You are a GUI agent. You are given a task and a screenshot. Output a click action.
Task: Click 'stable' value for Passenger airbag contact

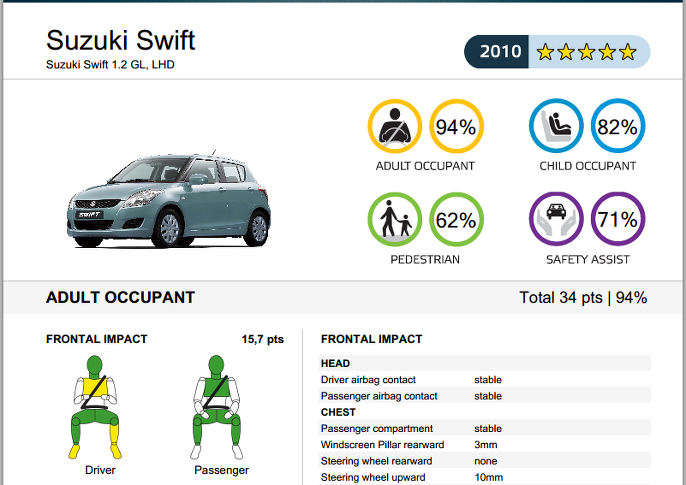[x=488, y=396]
